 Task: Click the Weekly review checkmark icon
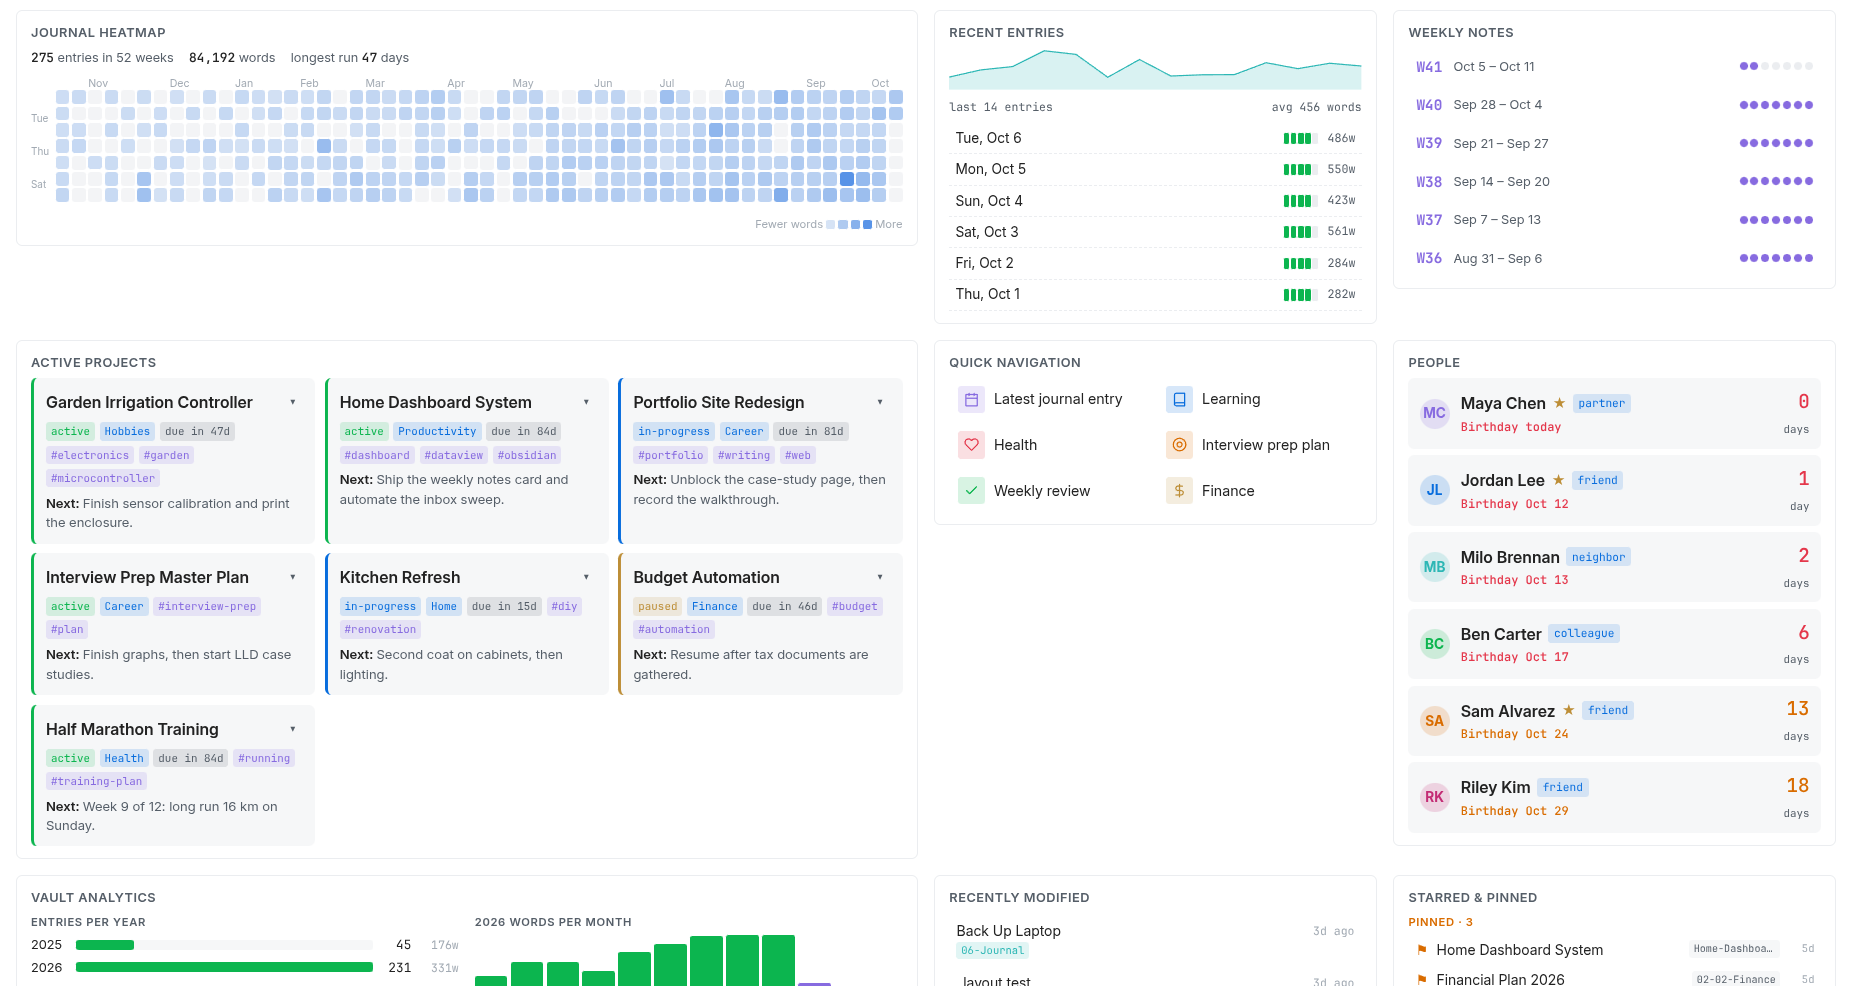[x=971, y=491]
